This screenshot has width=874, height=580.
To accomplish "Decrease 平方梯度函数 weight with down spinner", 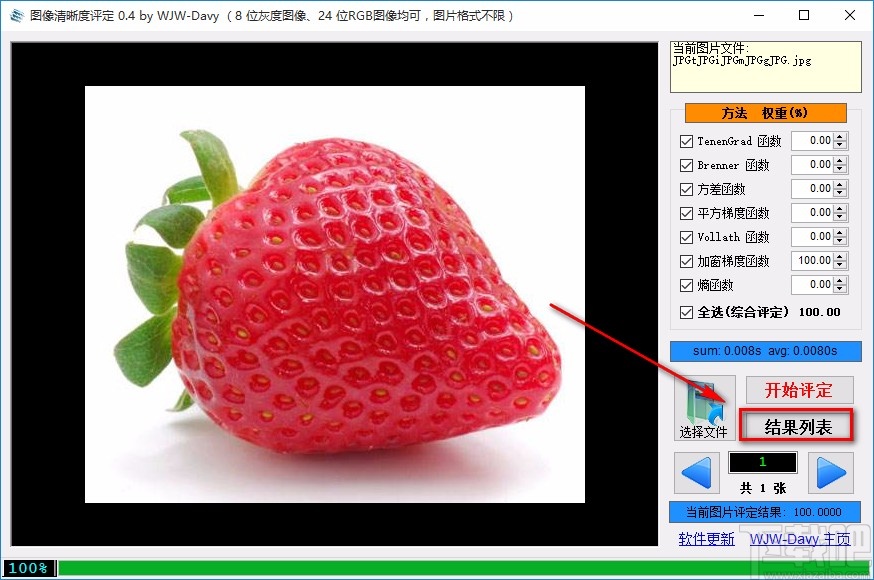I will [x=841, y=217].
